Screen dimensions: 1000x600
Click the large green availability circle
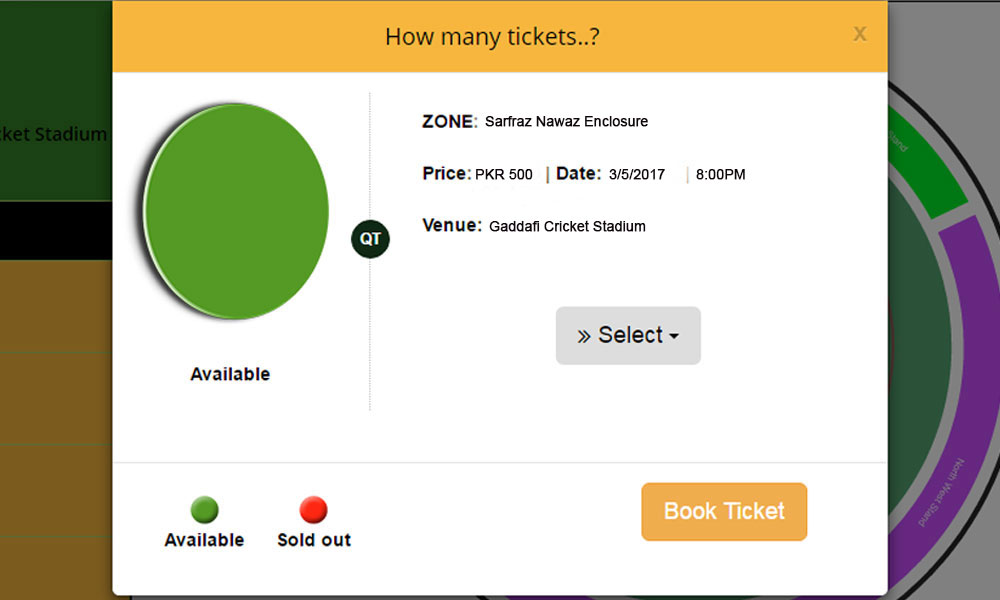click(235, 211)
